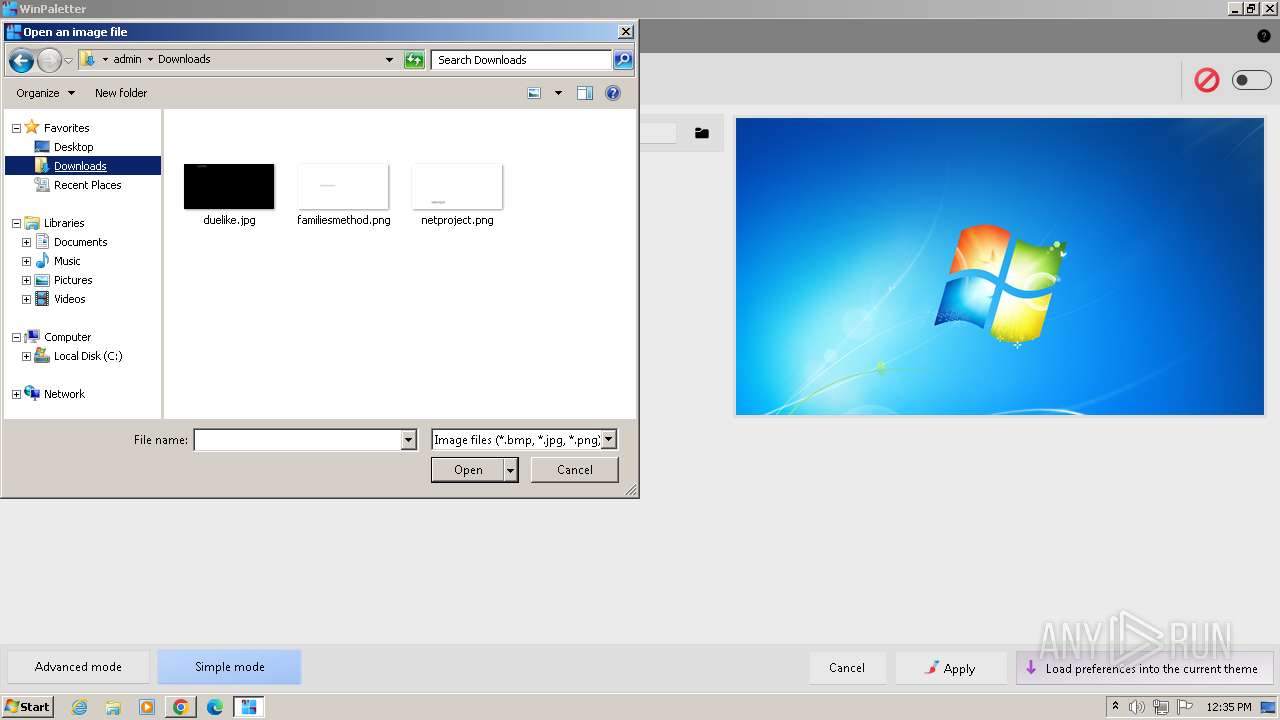Viewport: 1280px width, 720px height.
Task: Open the Start menu
Action: 28,707
